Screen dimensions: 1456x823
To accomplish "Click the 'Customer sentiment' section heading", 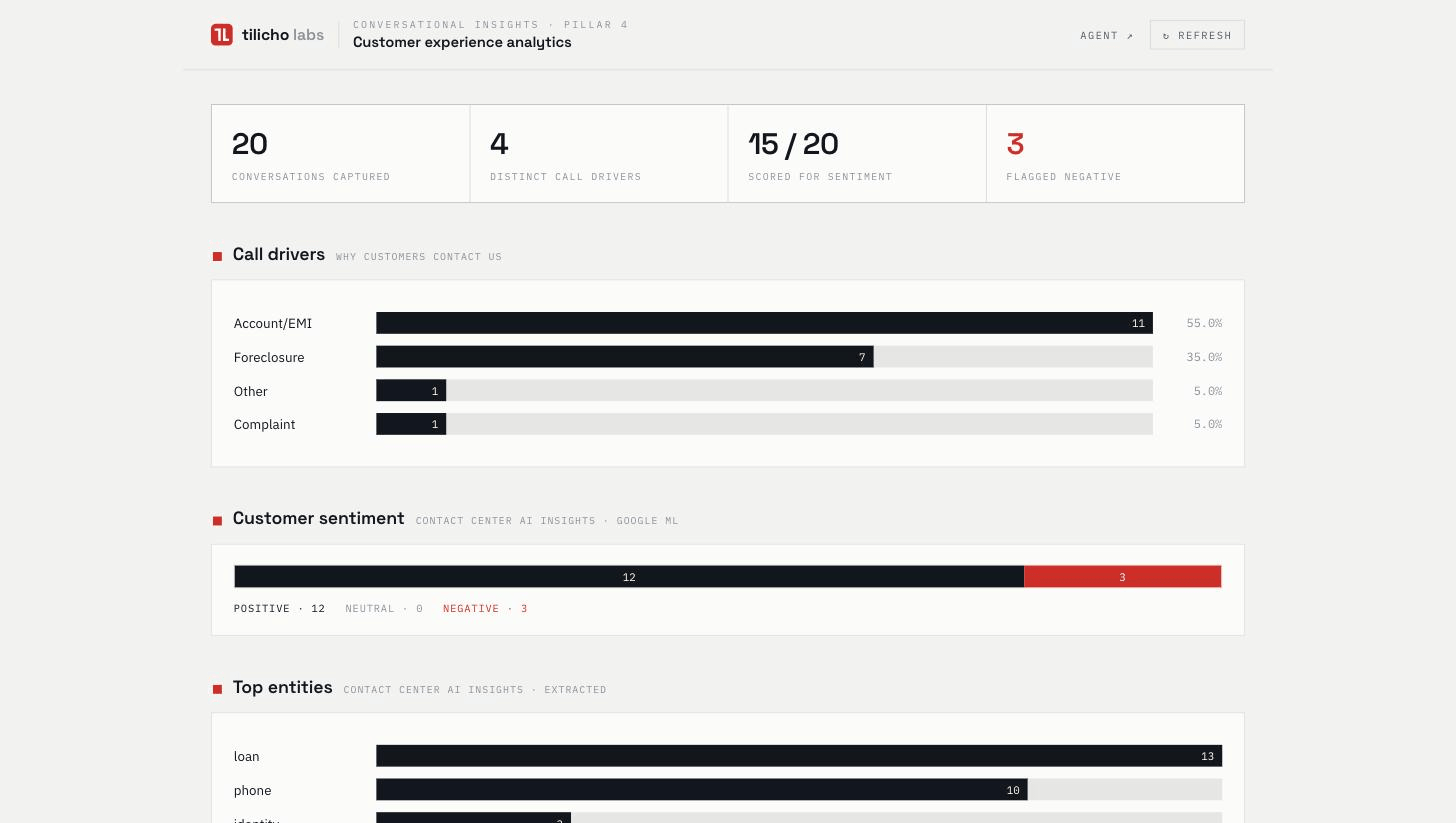I will [x=319, y=518].
